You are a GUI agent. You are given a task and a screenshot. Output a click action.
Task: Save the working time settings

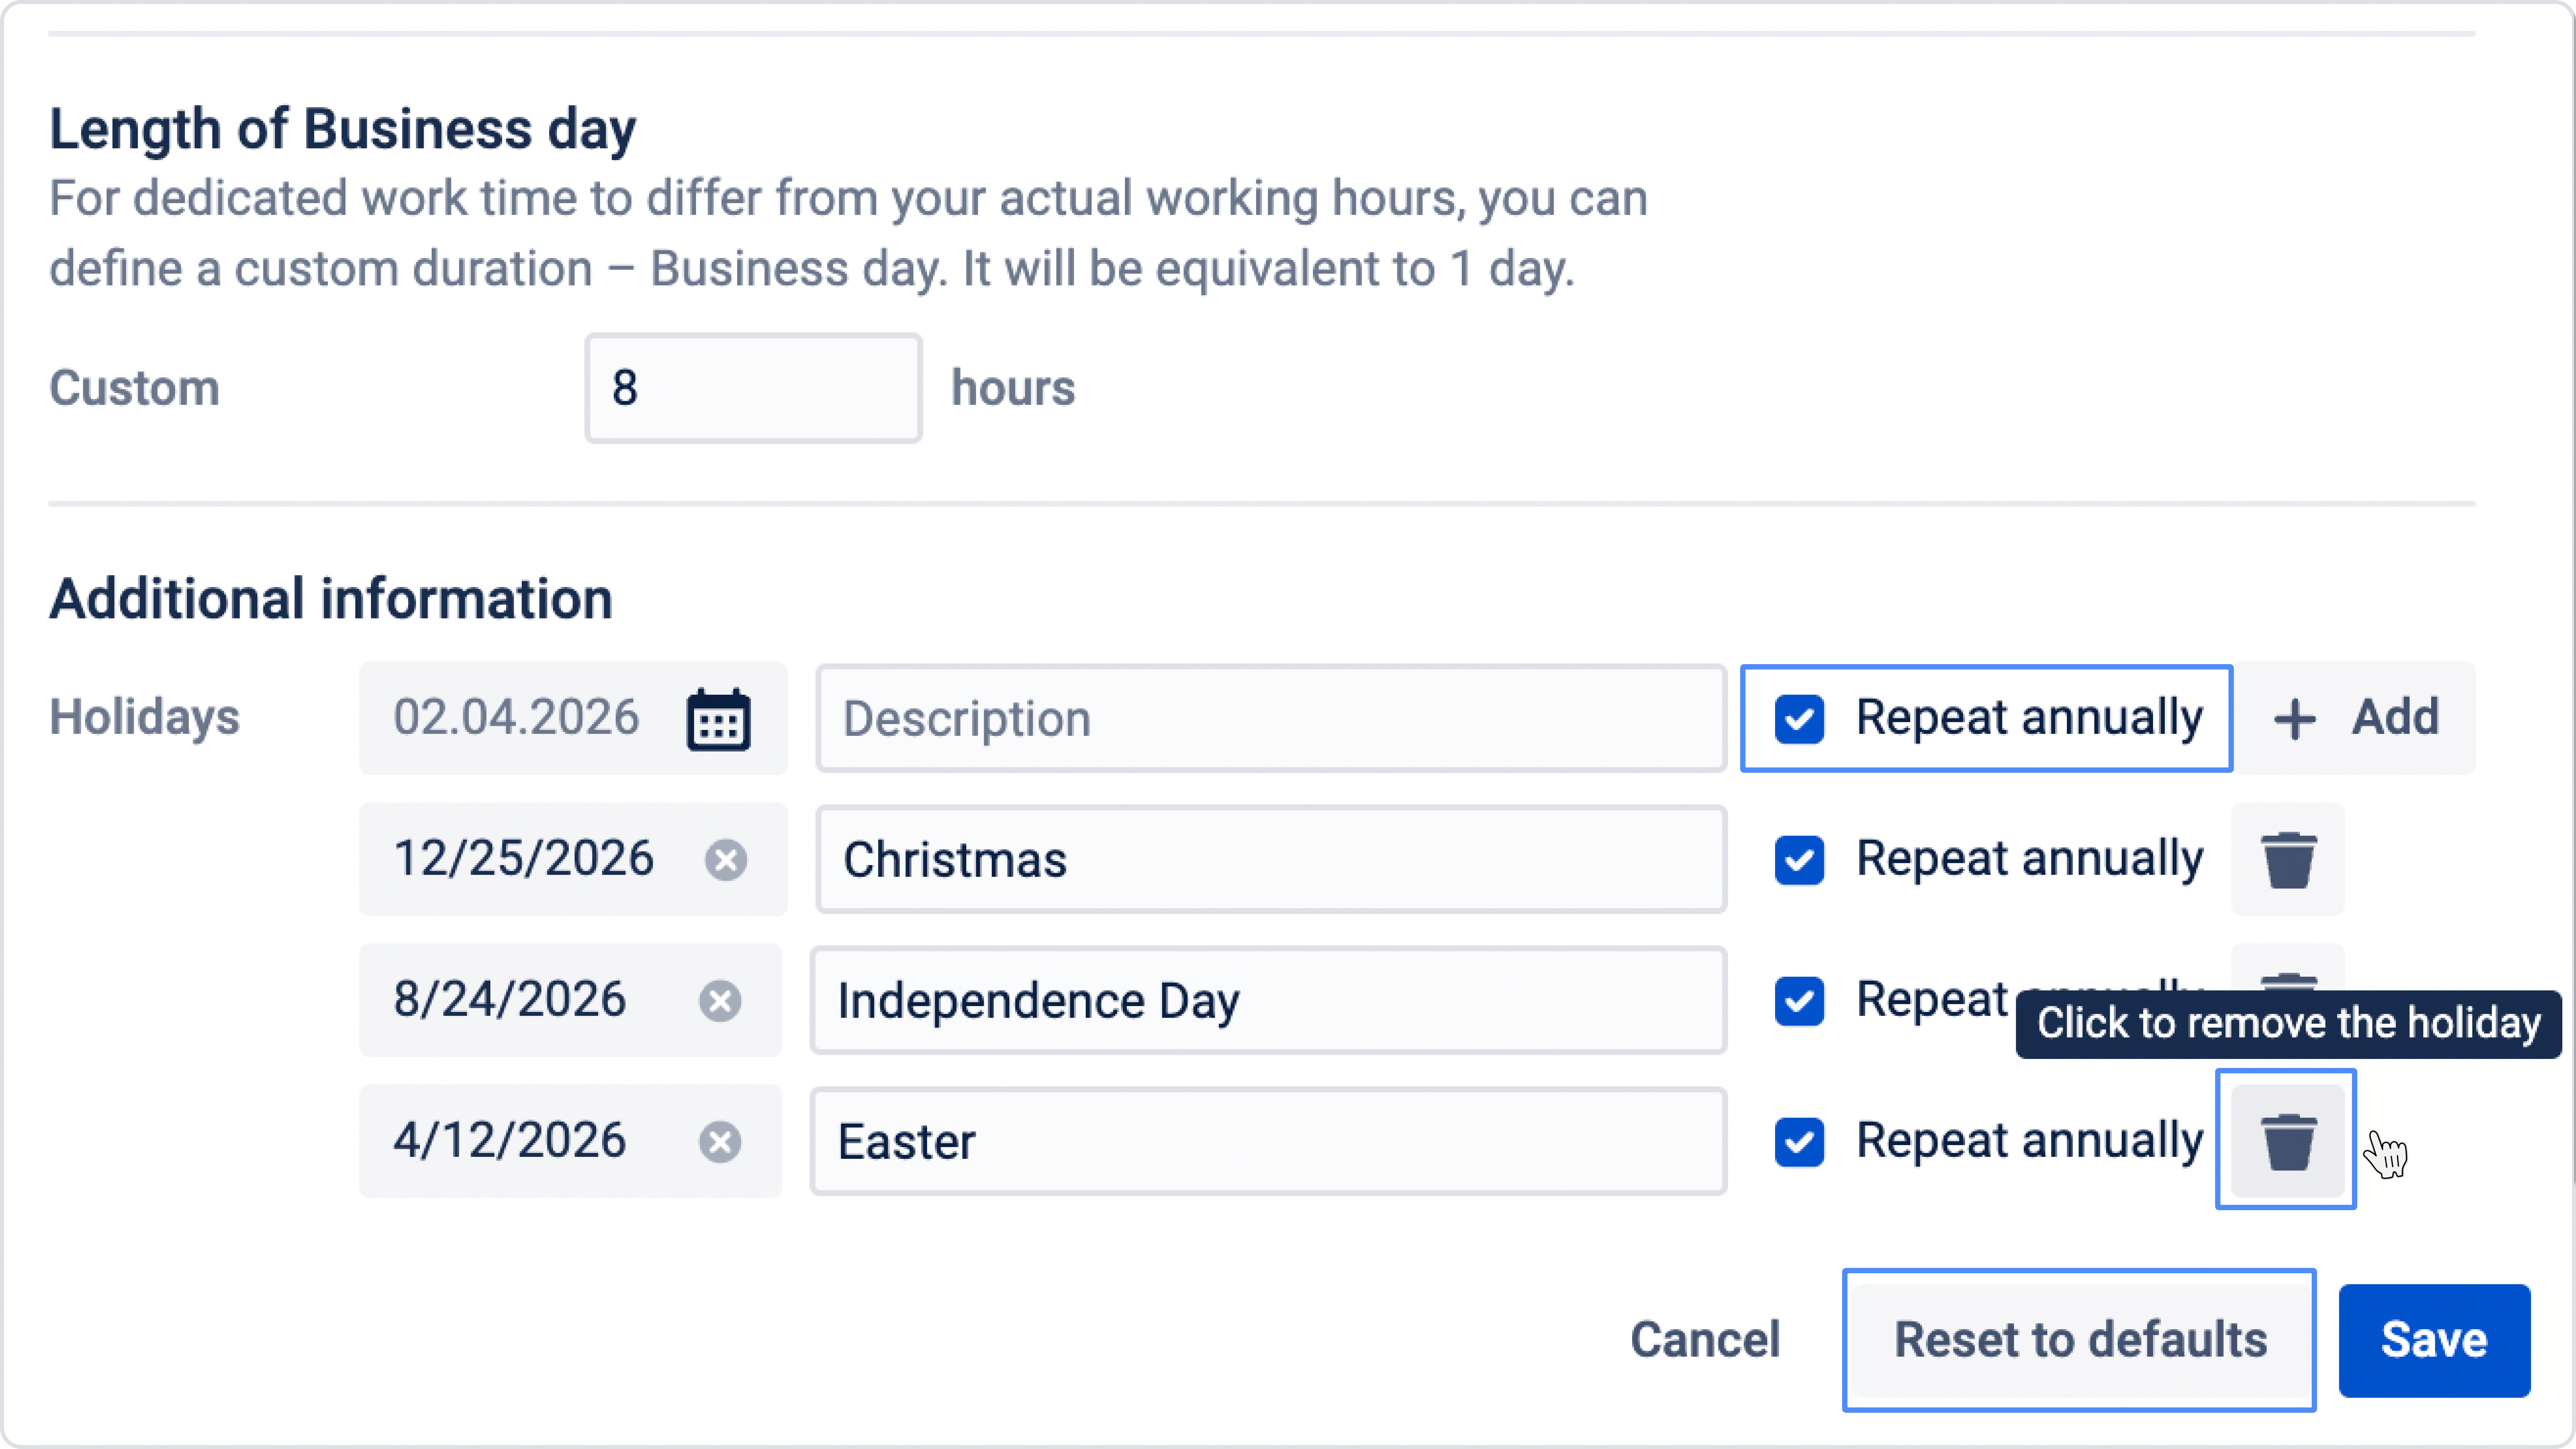[x=2433, y=1340]
